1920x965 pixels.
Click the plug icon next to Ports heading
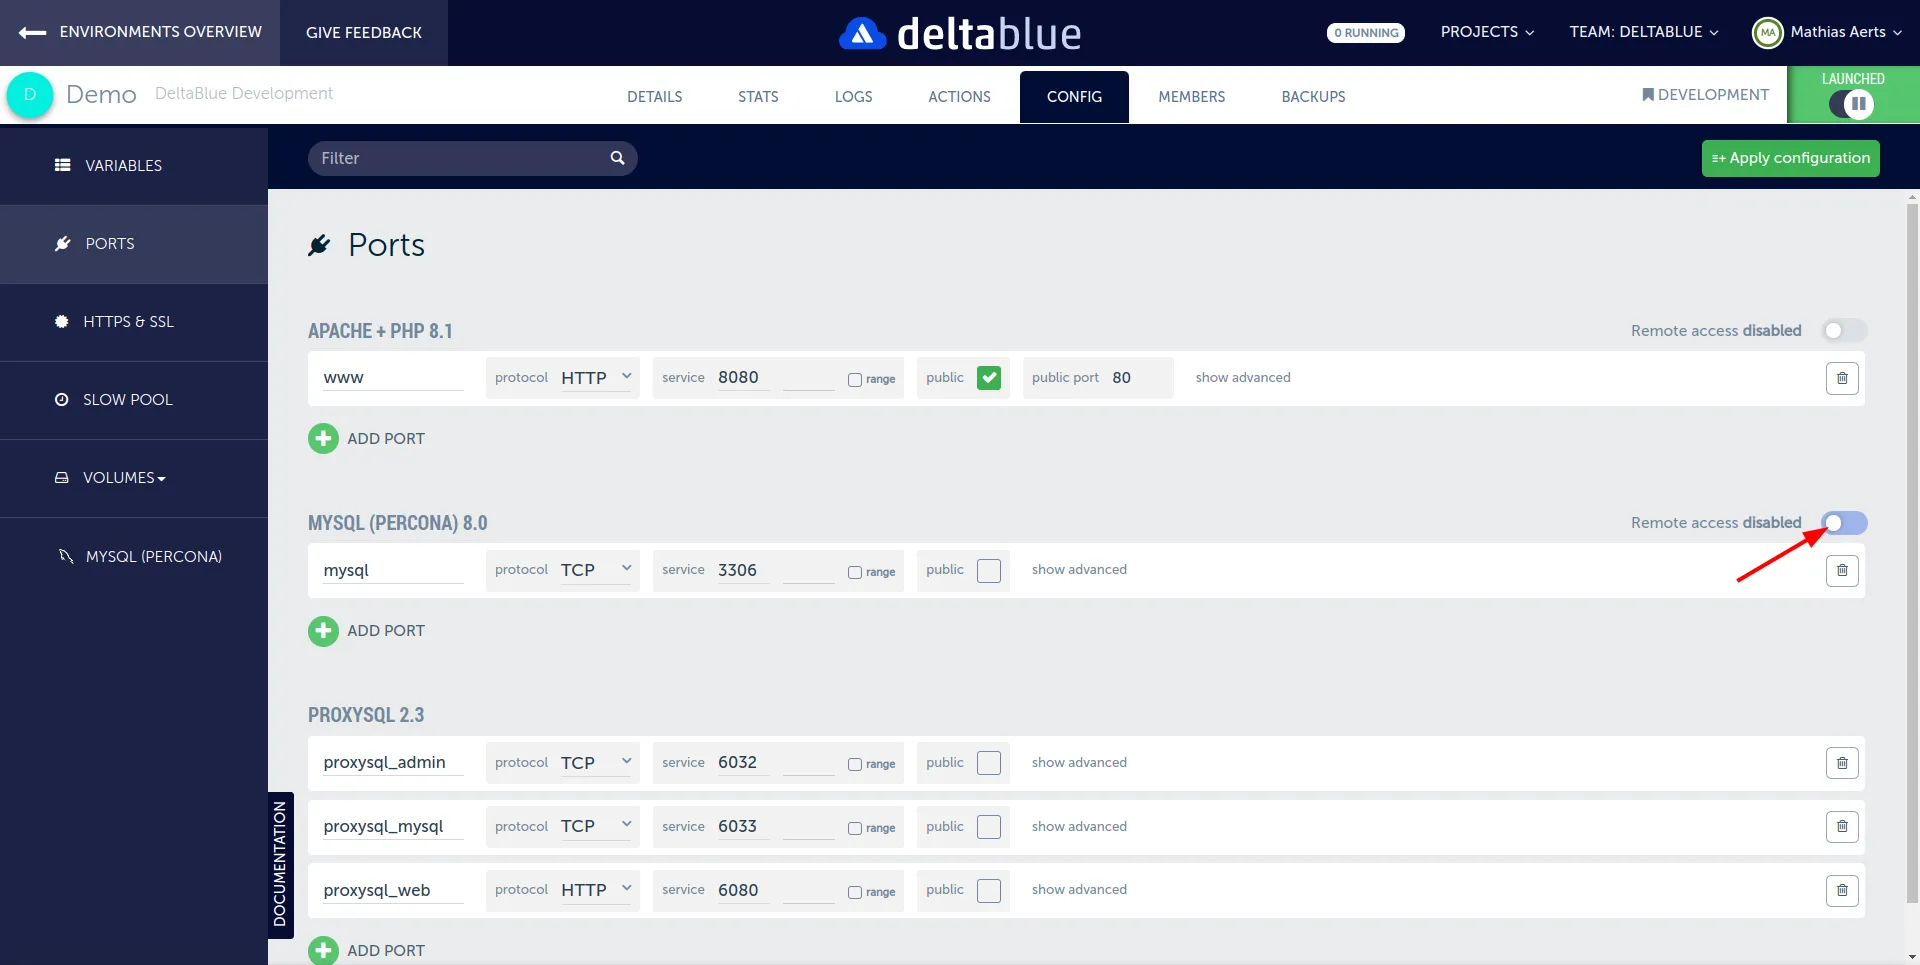(x=319, y=244)
